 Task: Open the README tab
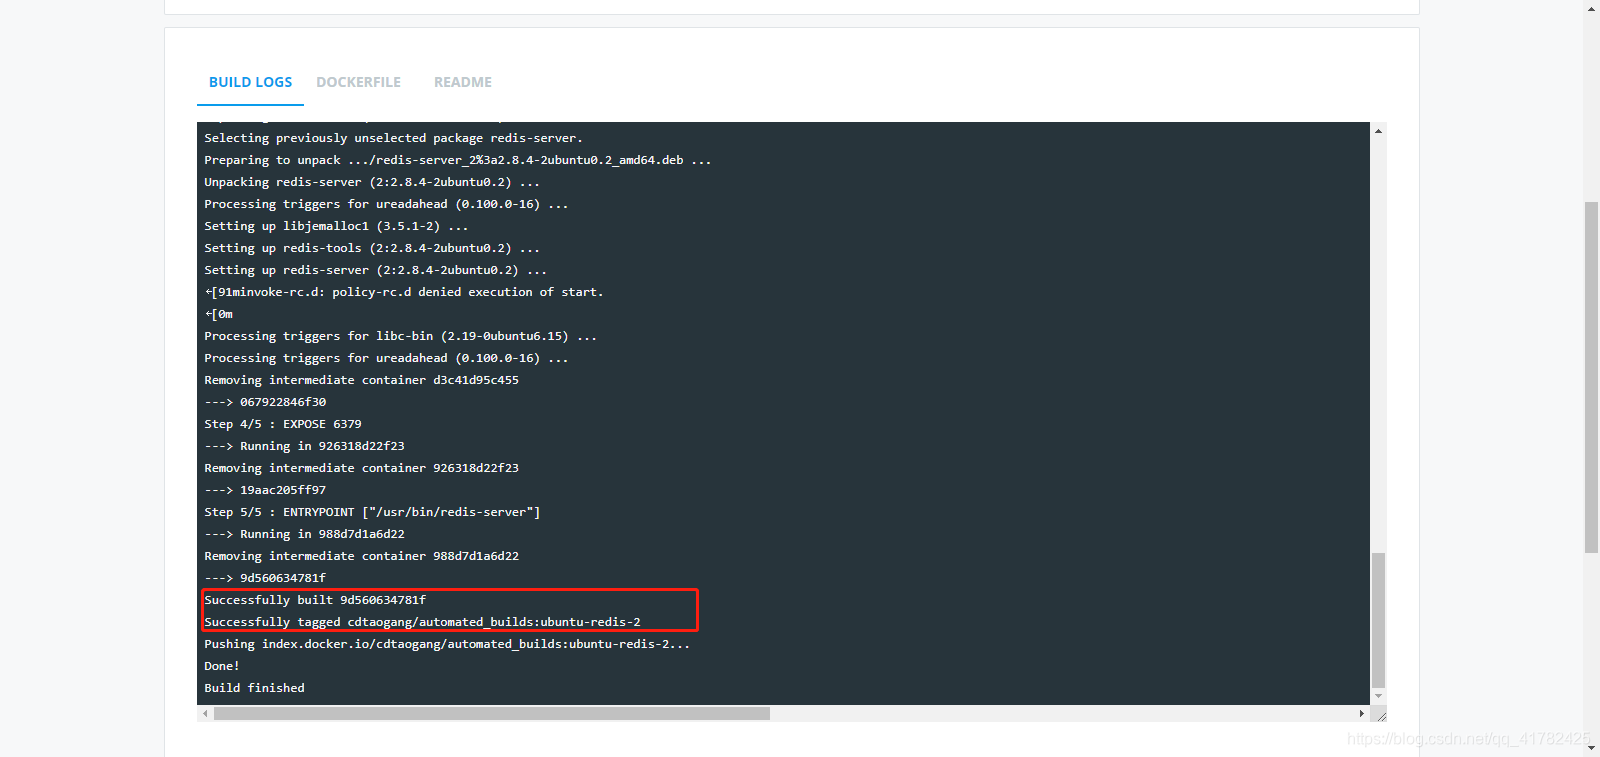coord(463,82)
